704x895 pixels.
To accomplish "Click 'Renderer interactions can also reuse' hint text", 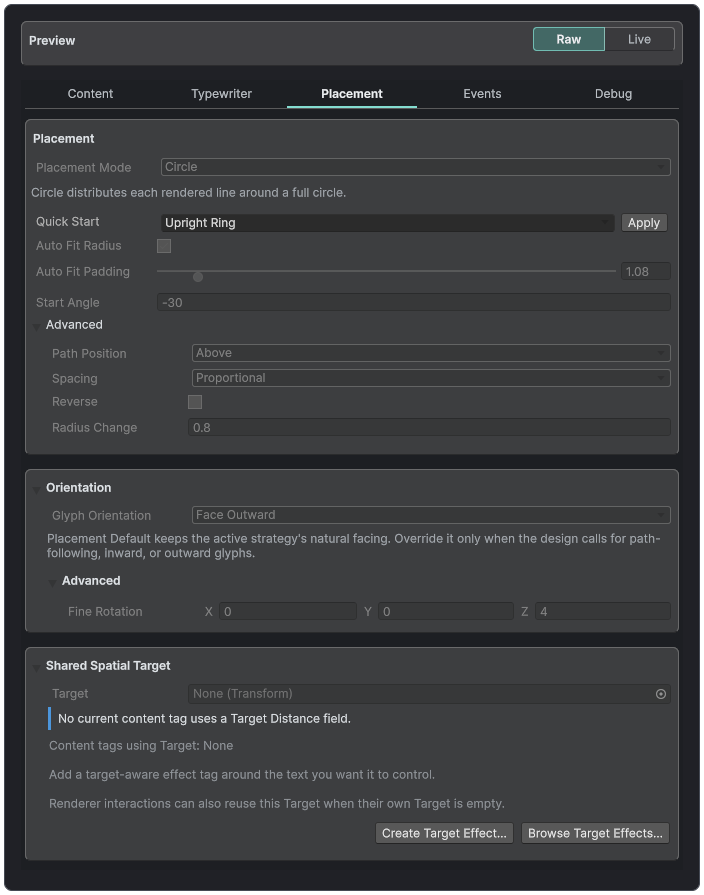I will pos(277,804).
